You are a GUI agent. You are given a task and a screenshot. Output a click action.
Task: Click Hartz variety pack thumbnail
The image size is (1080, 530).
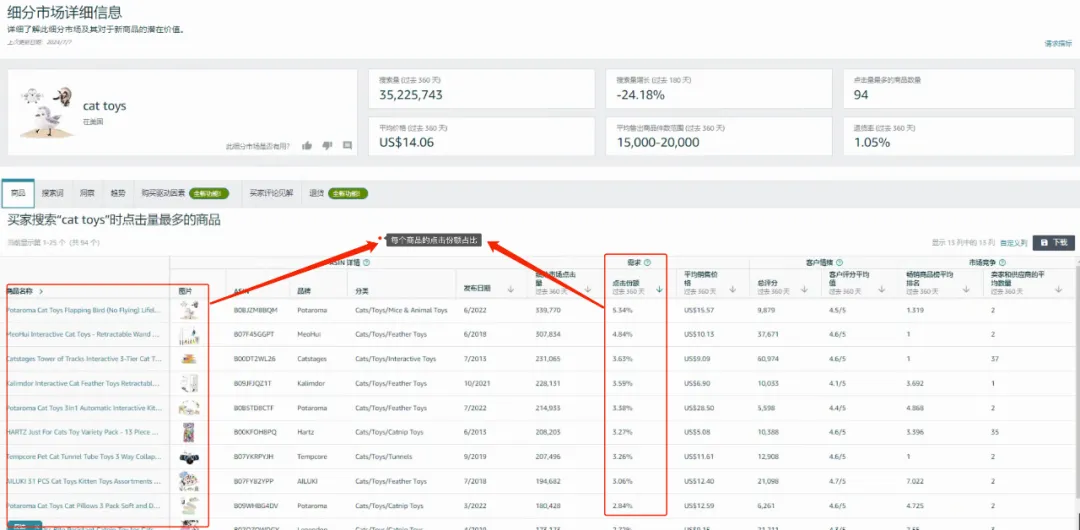point(189,432)
